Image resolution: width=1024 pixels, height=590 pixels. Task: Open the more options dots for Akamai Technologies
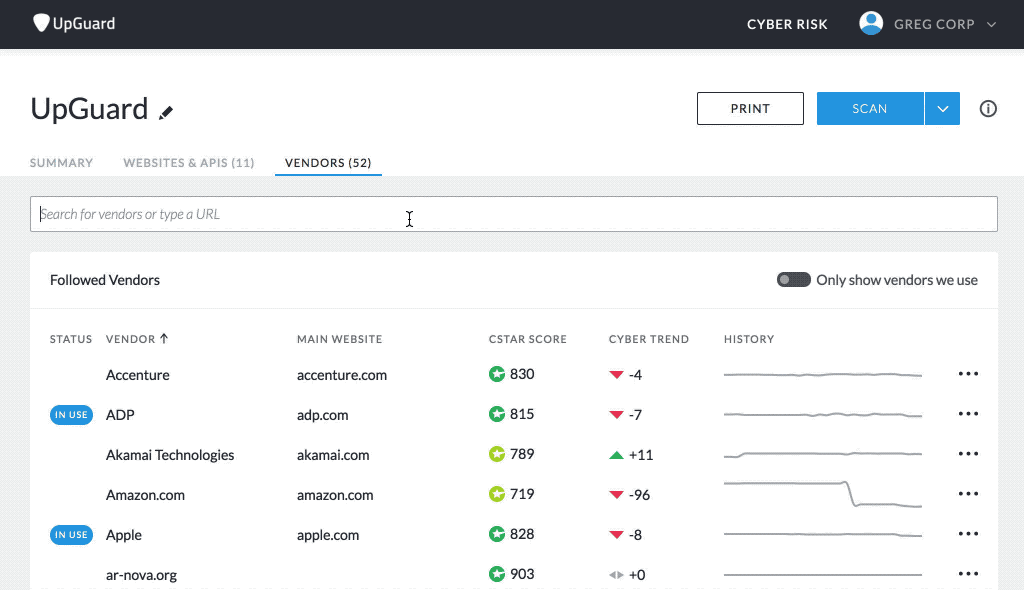[x=968, y=453]
